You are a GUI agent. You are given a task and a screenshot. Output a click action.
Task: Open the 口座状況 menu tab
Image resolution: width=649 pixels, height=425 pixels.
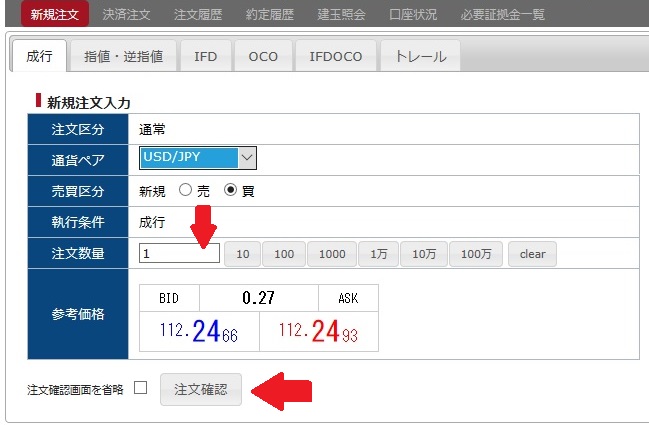tap(413, 14)
